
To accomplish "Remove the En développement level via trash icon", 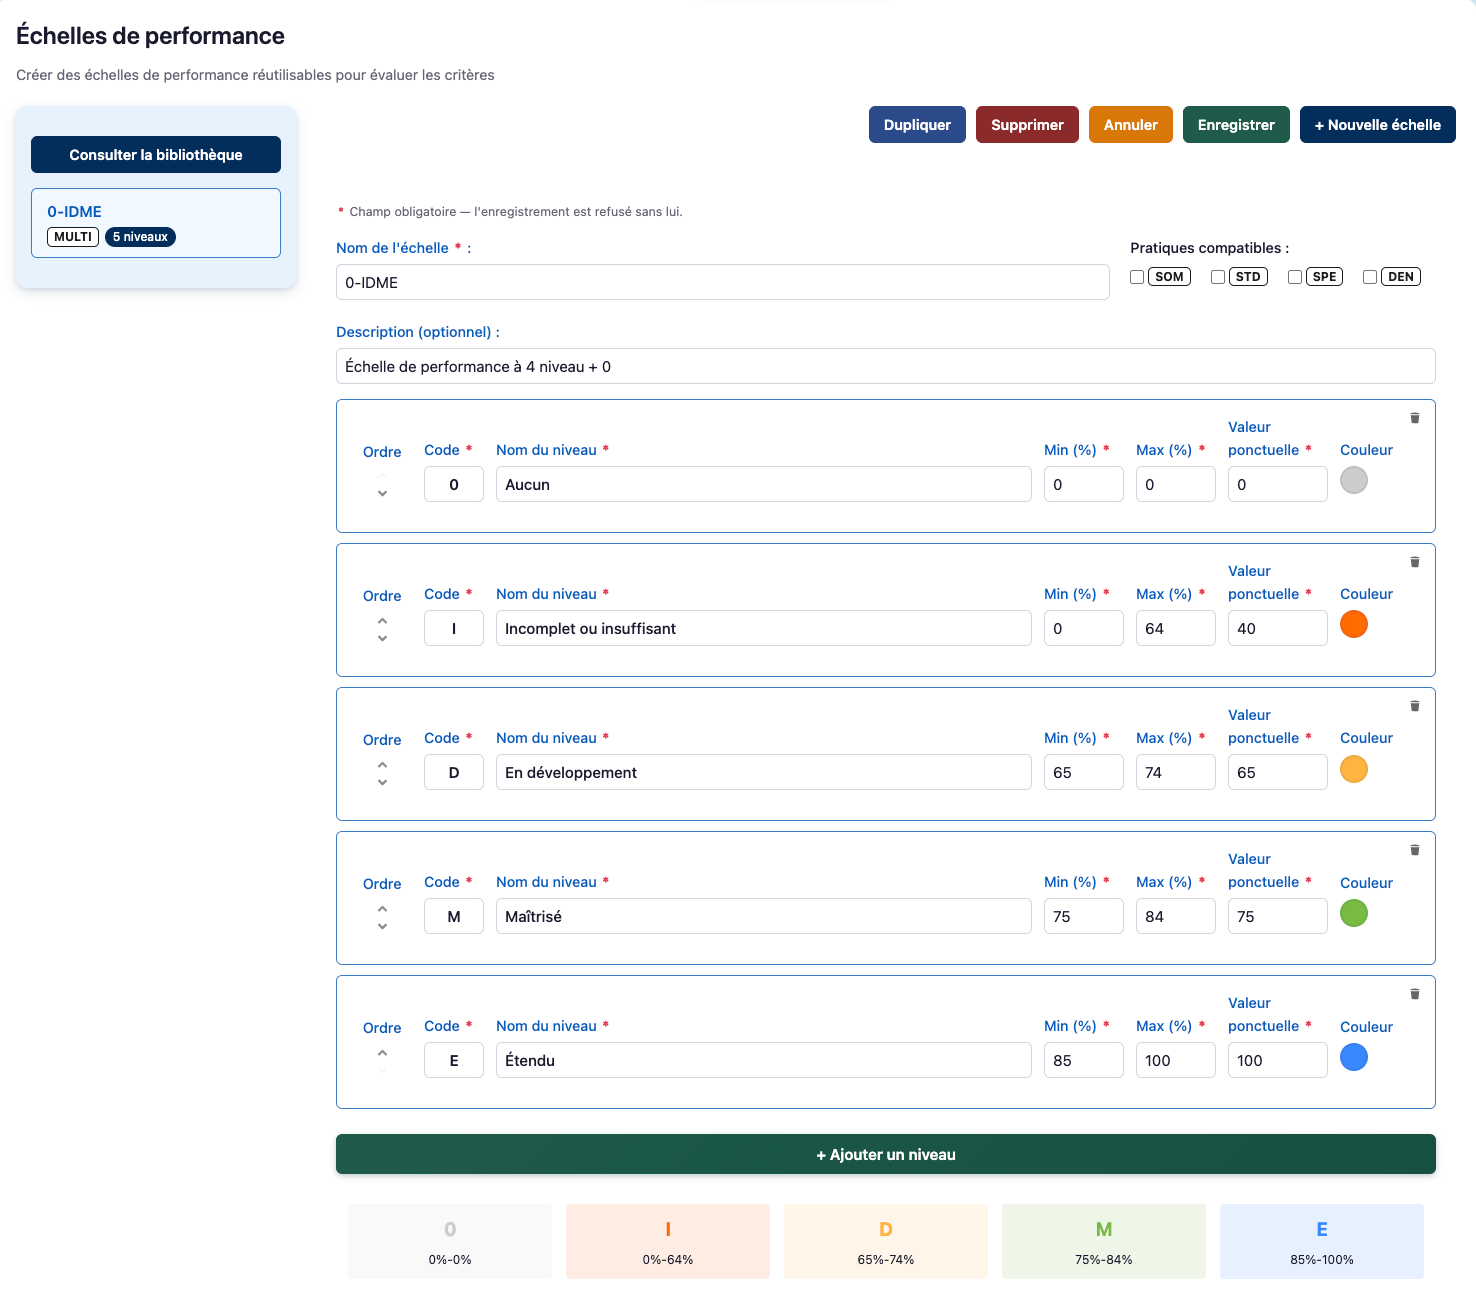I will (1415, 706).
